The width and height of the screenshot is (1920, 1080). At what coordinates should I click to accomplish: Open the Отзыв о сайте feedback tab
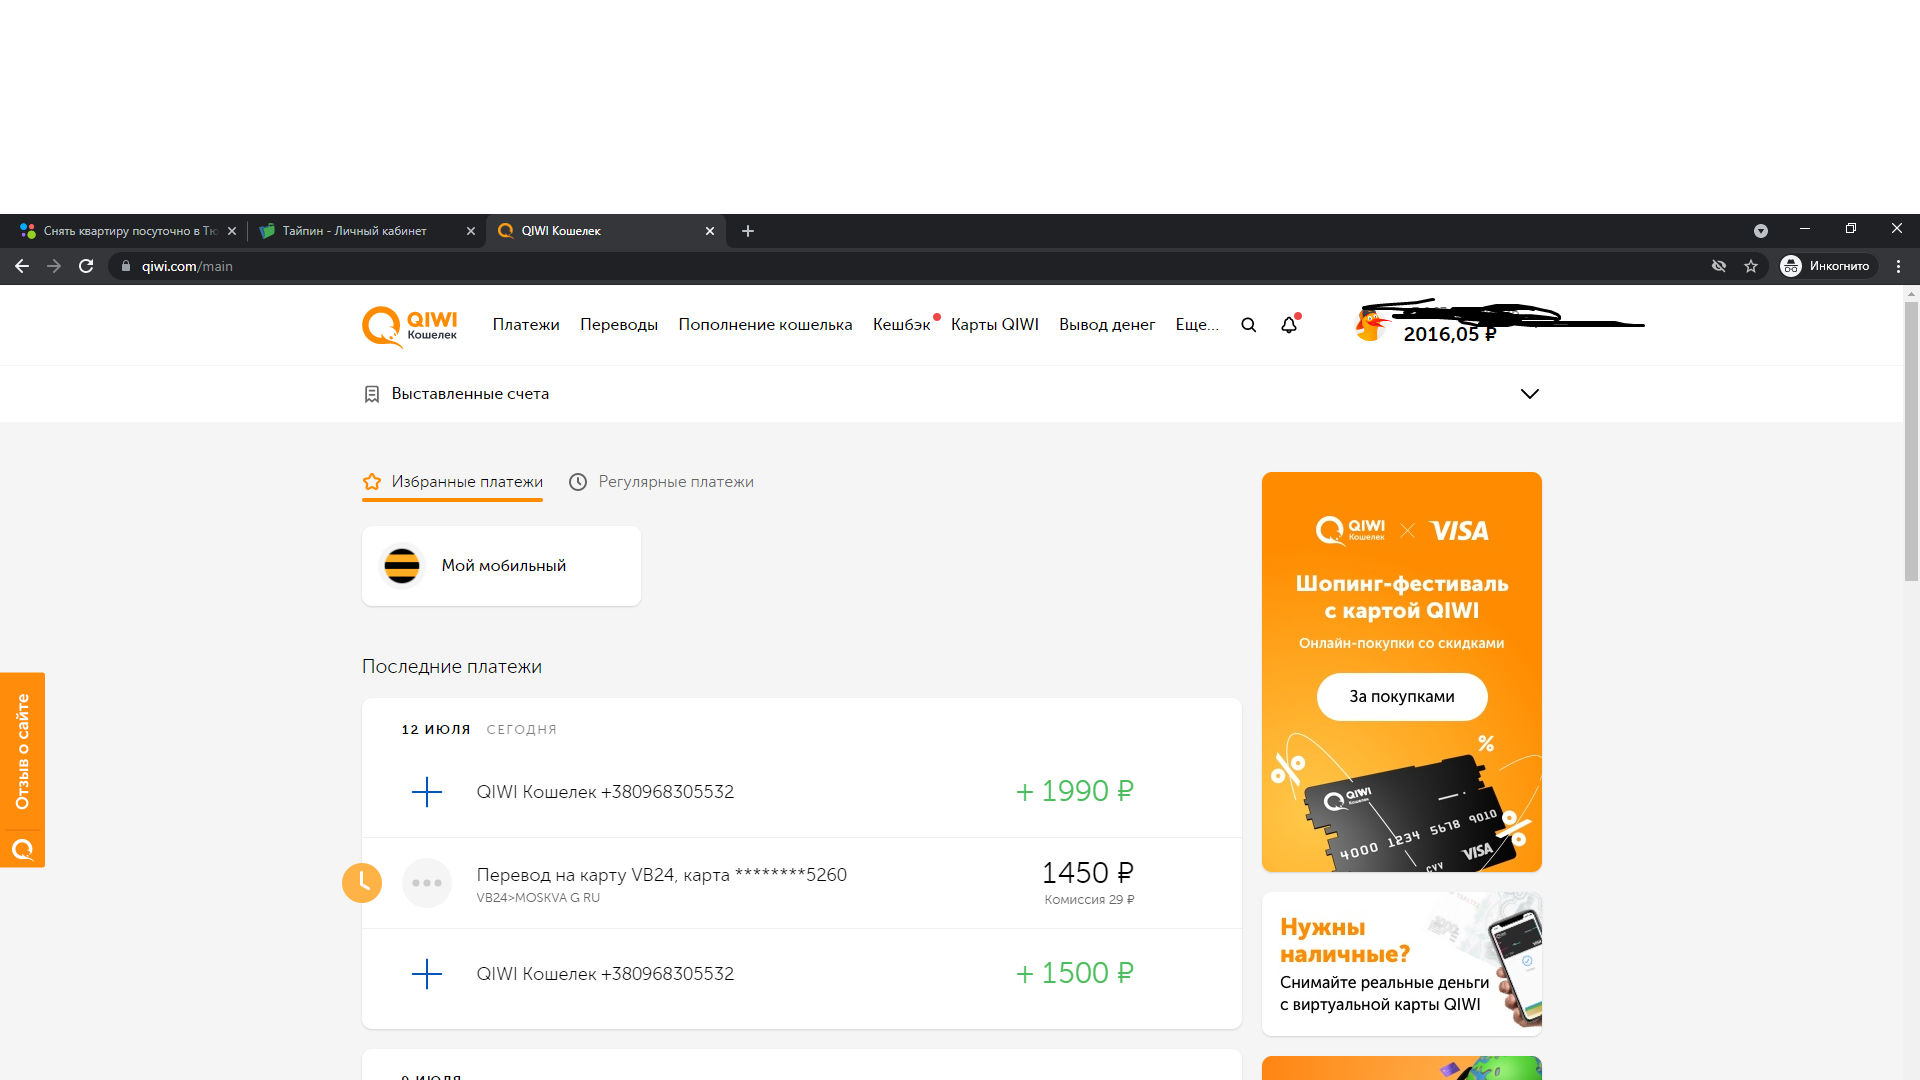coord(22,770)
